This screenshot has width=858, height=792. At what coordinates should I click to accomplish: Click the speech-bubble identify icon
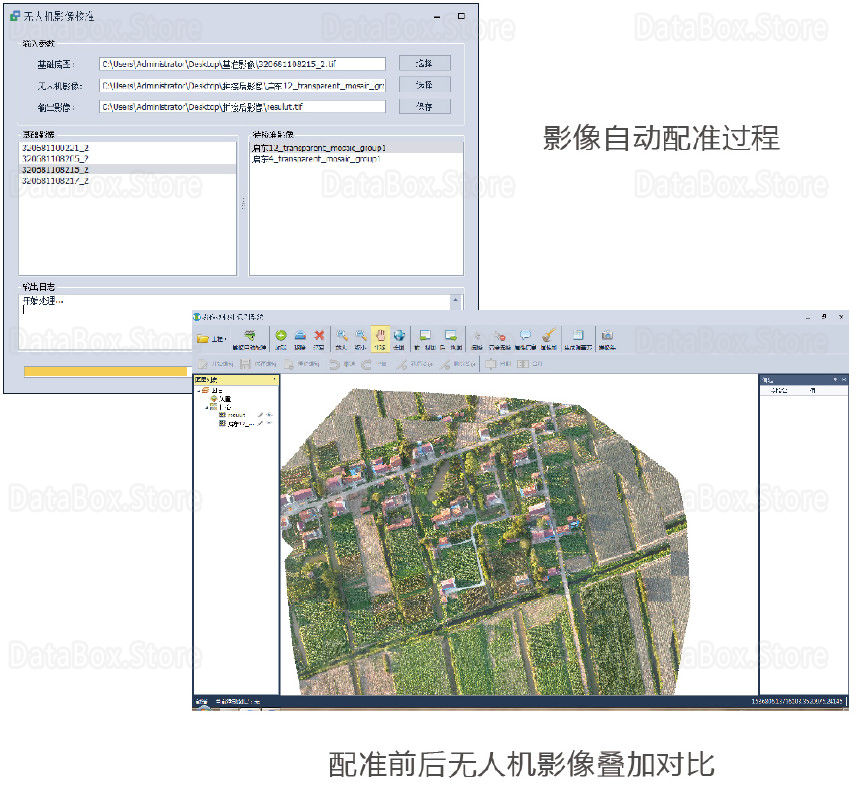[525, 336]
